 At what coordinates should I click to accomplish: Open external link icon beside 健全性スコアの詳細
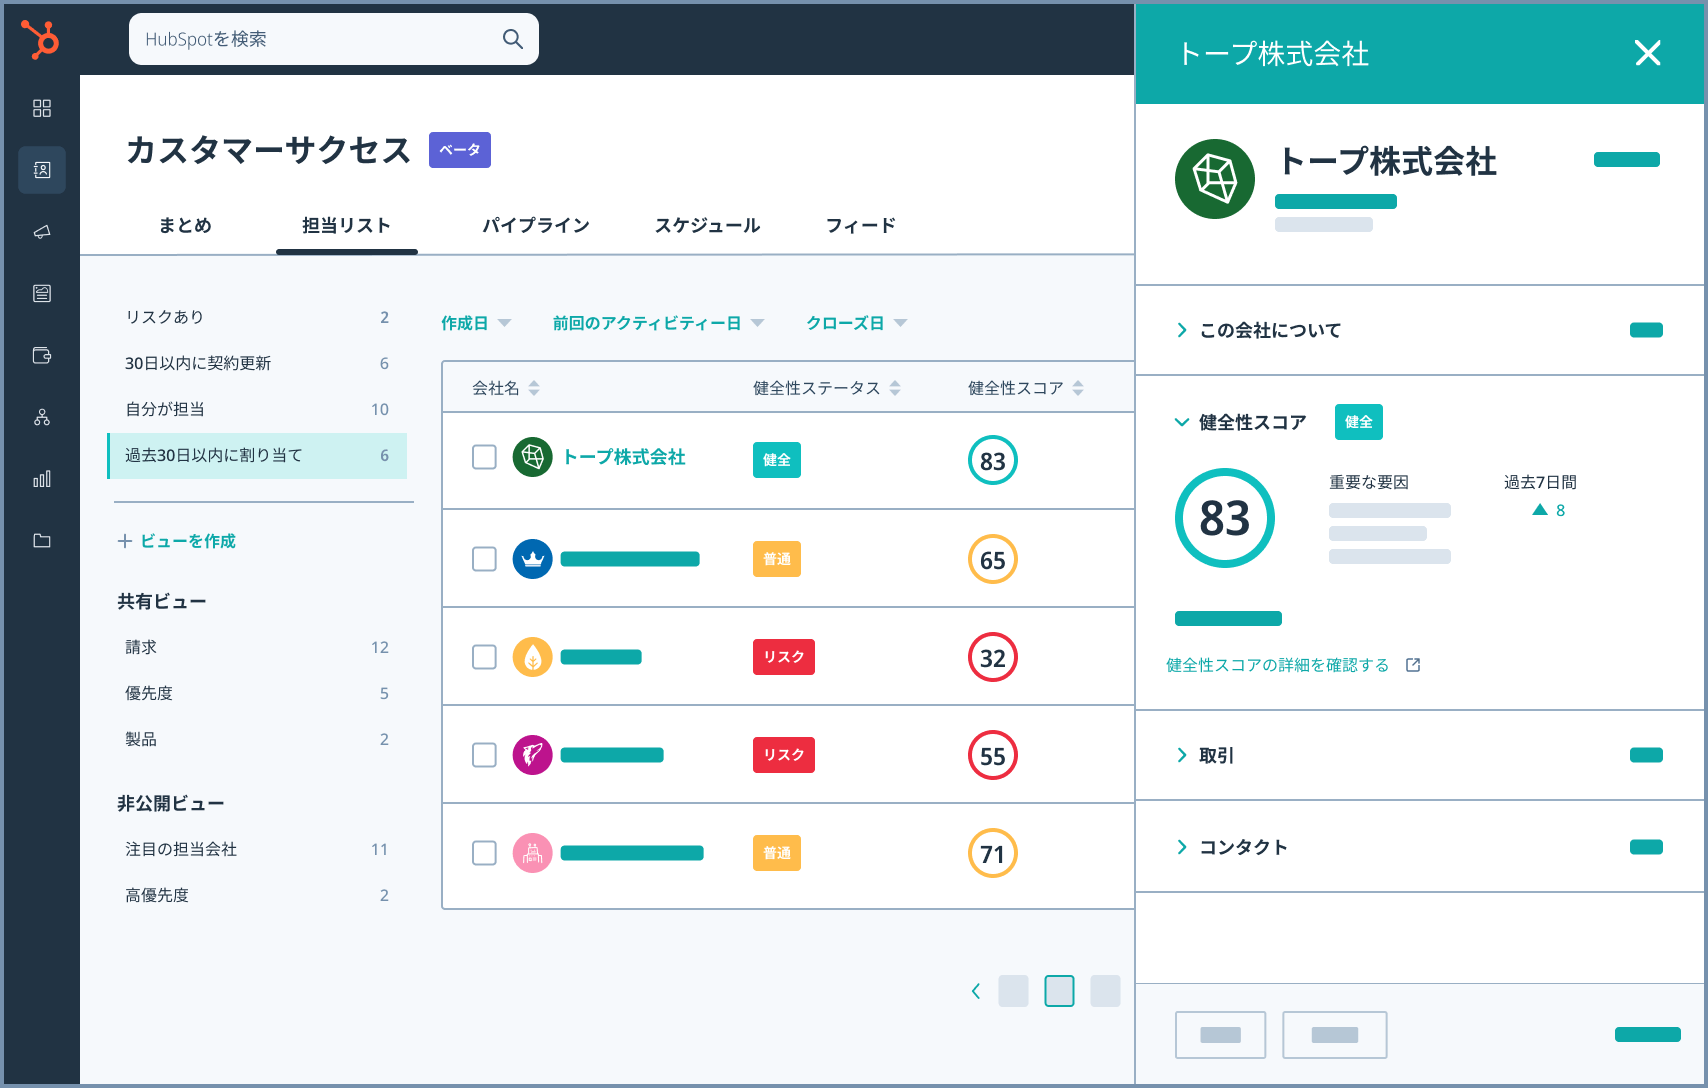click(x=1413, y=665)
